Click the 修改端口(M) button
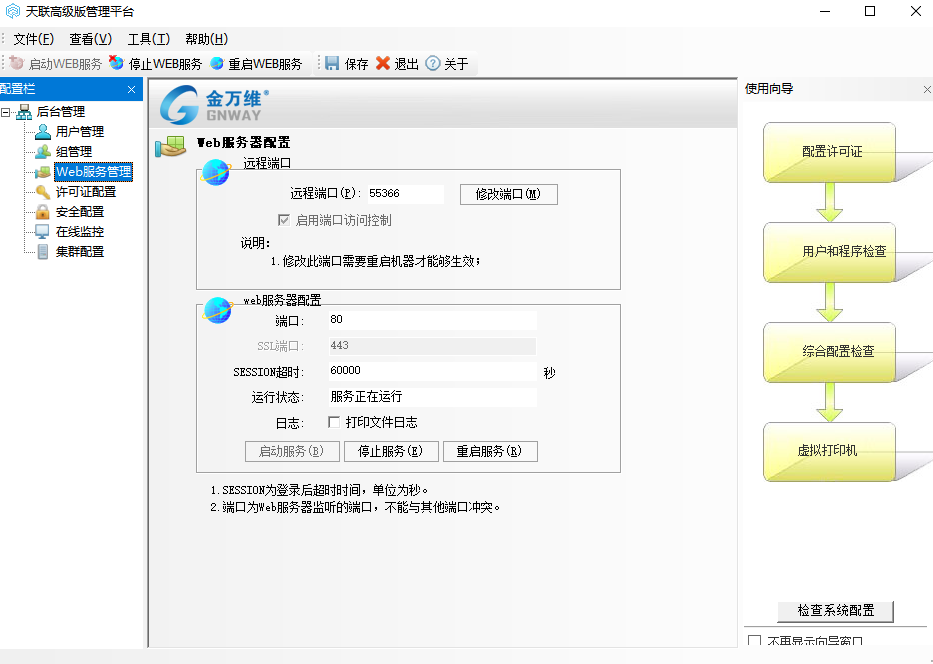This screenshot has width=933, height=664. coord(508,194)
